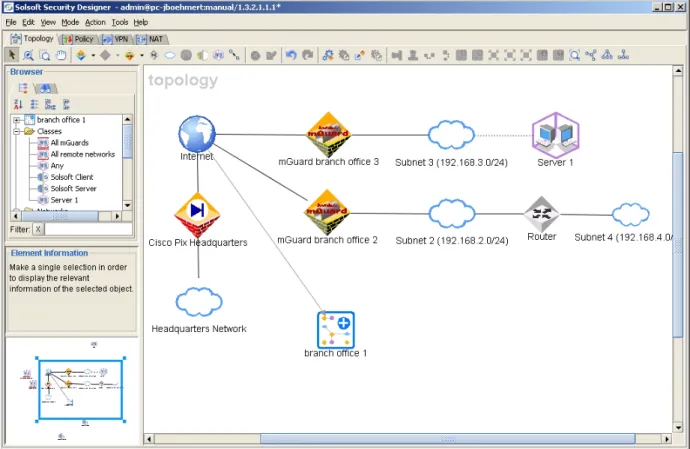Click the canvas vertical scrollbar thumb

tap(678, 245)
